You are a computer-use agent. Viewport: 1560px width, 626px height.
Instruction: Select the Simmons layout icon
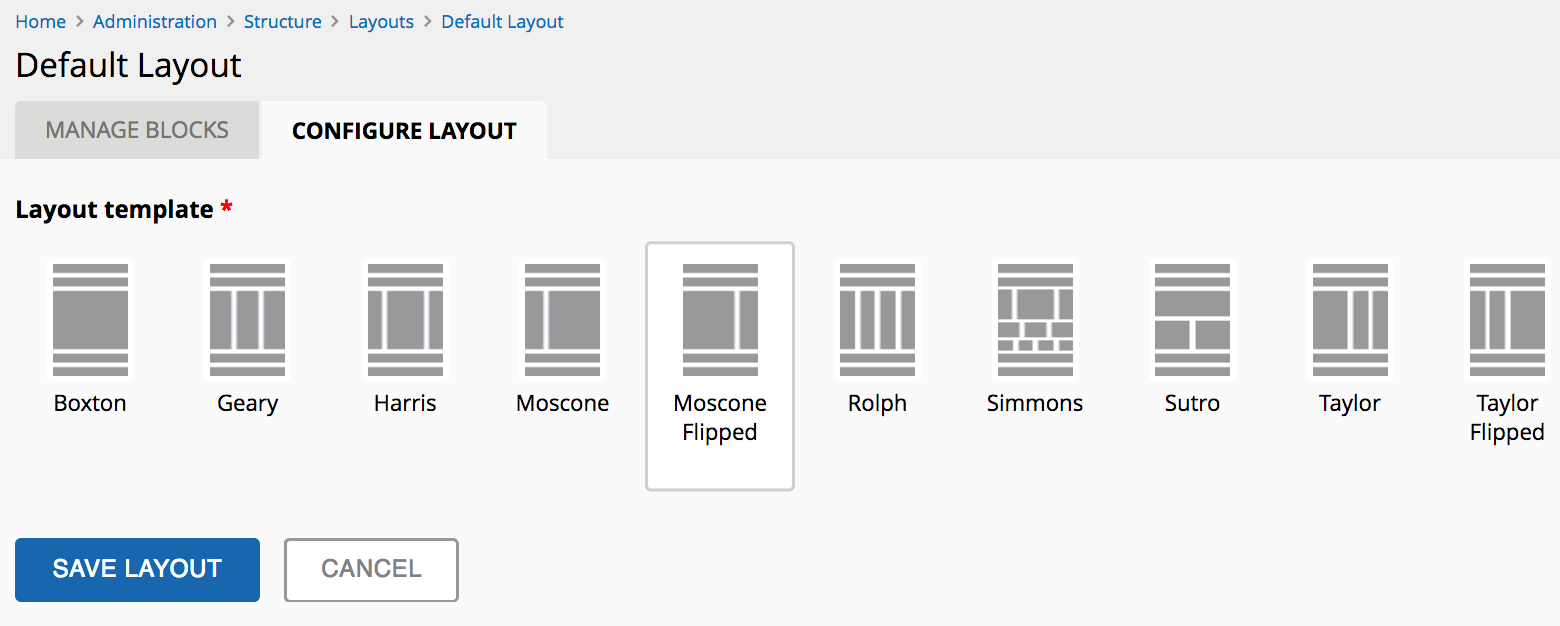pyautogui.click(x=1035, y=320)
